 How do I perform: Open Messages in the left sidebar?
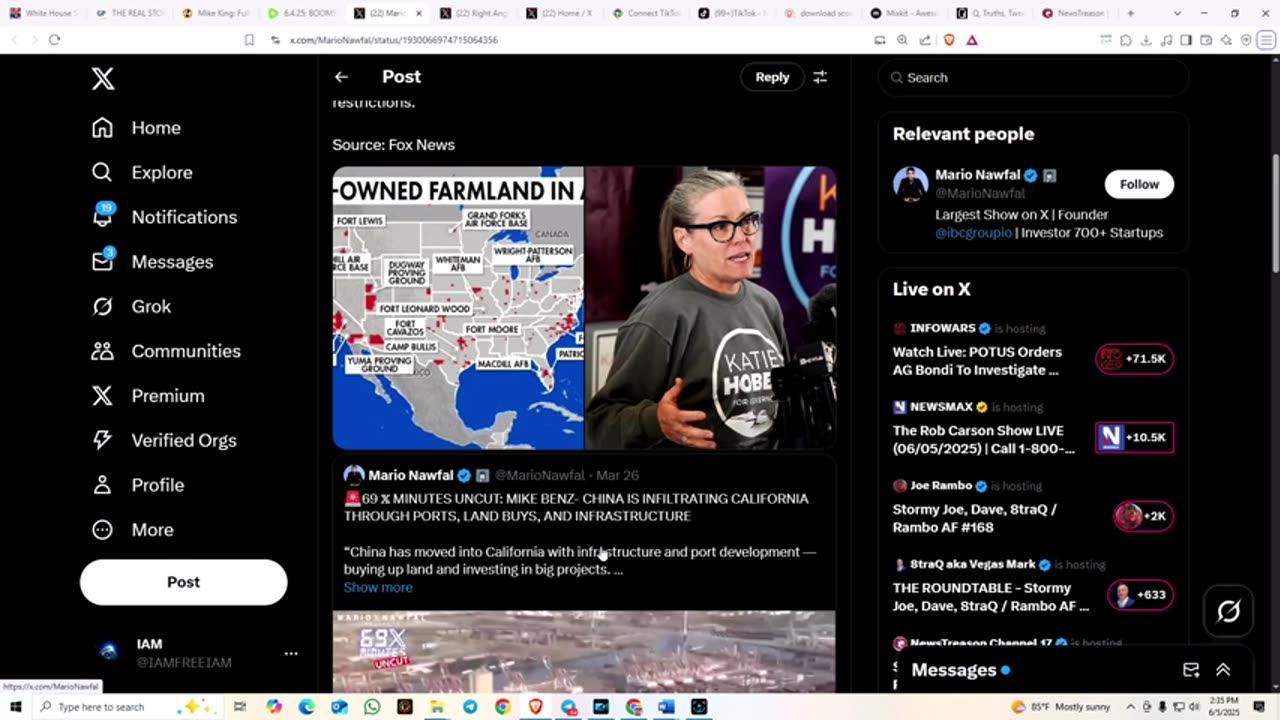153,262
